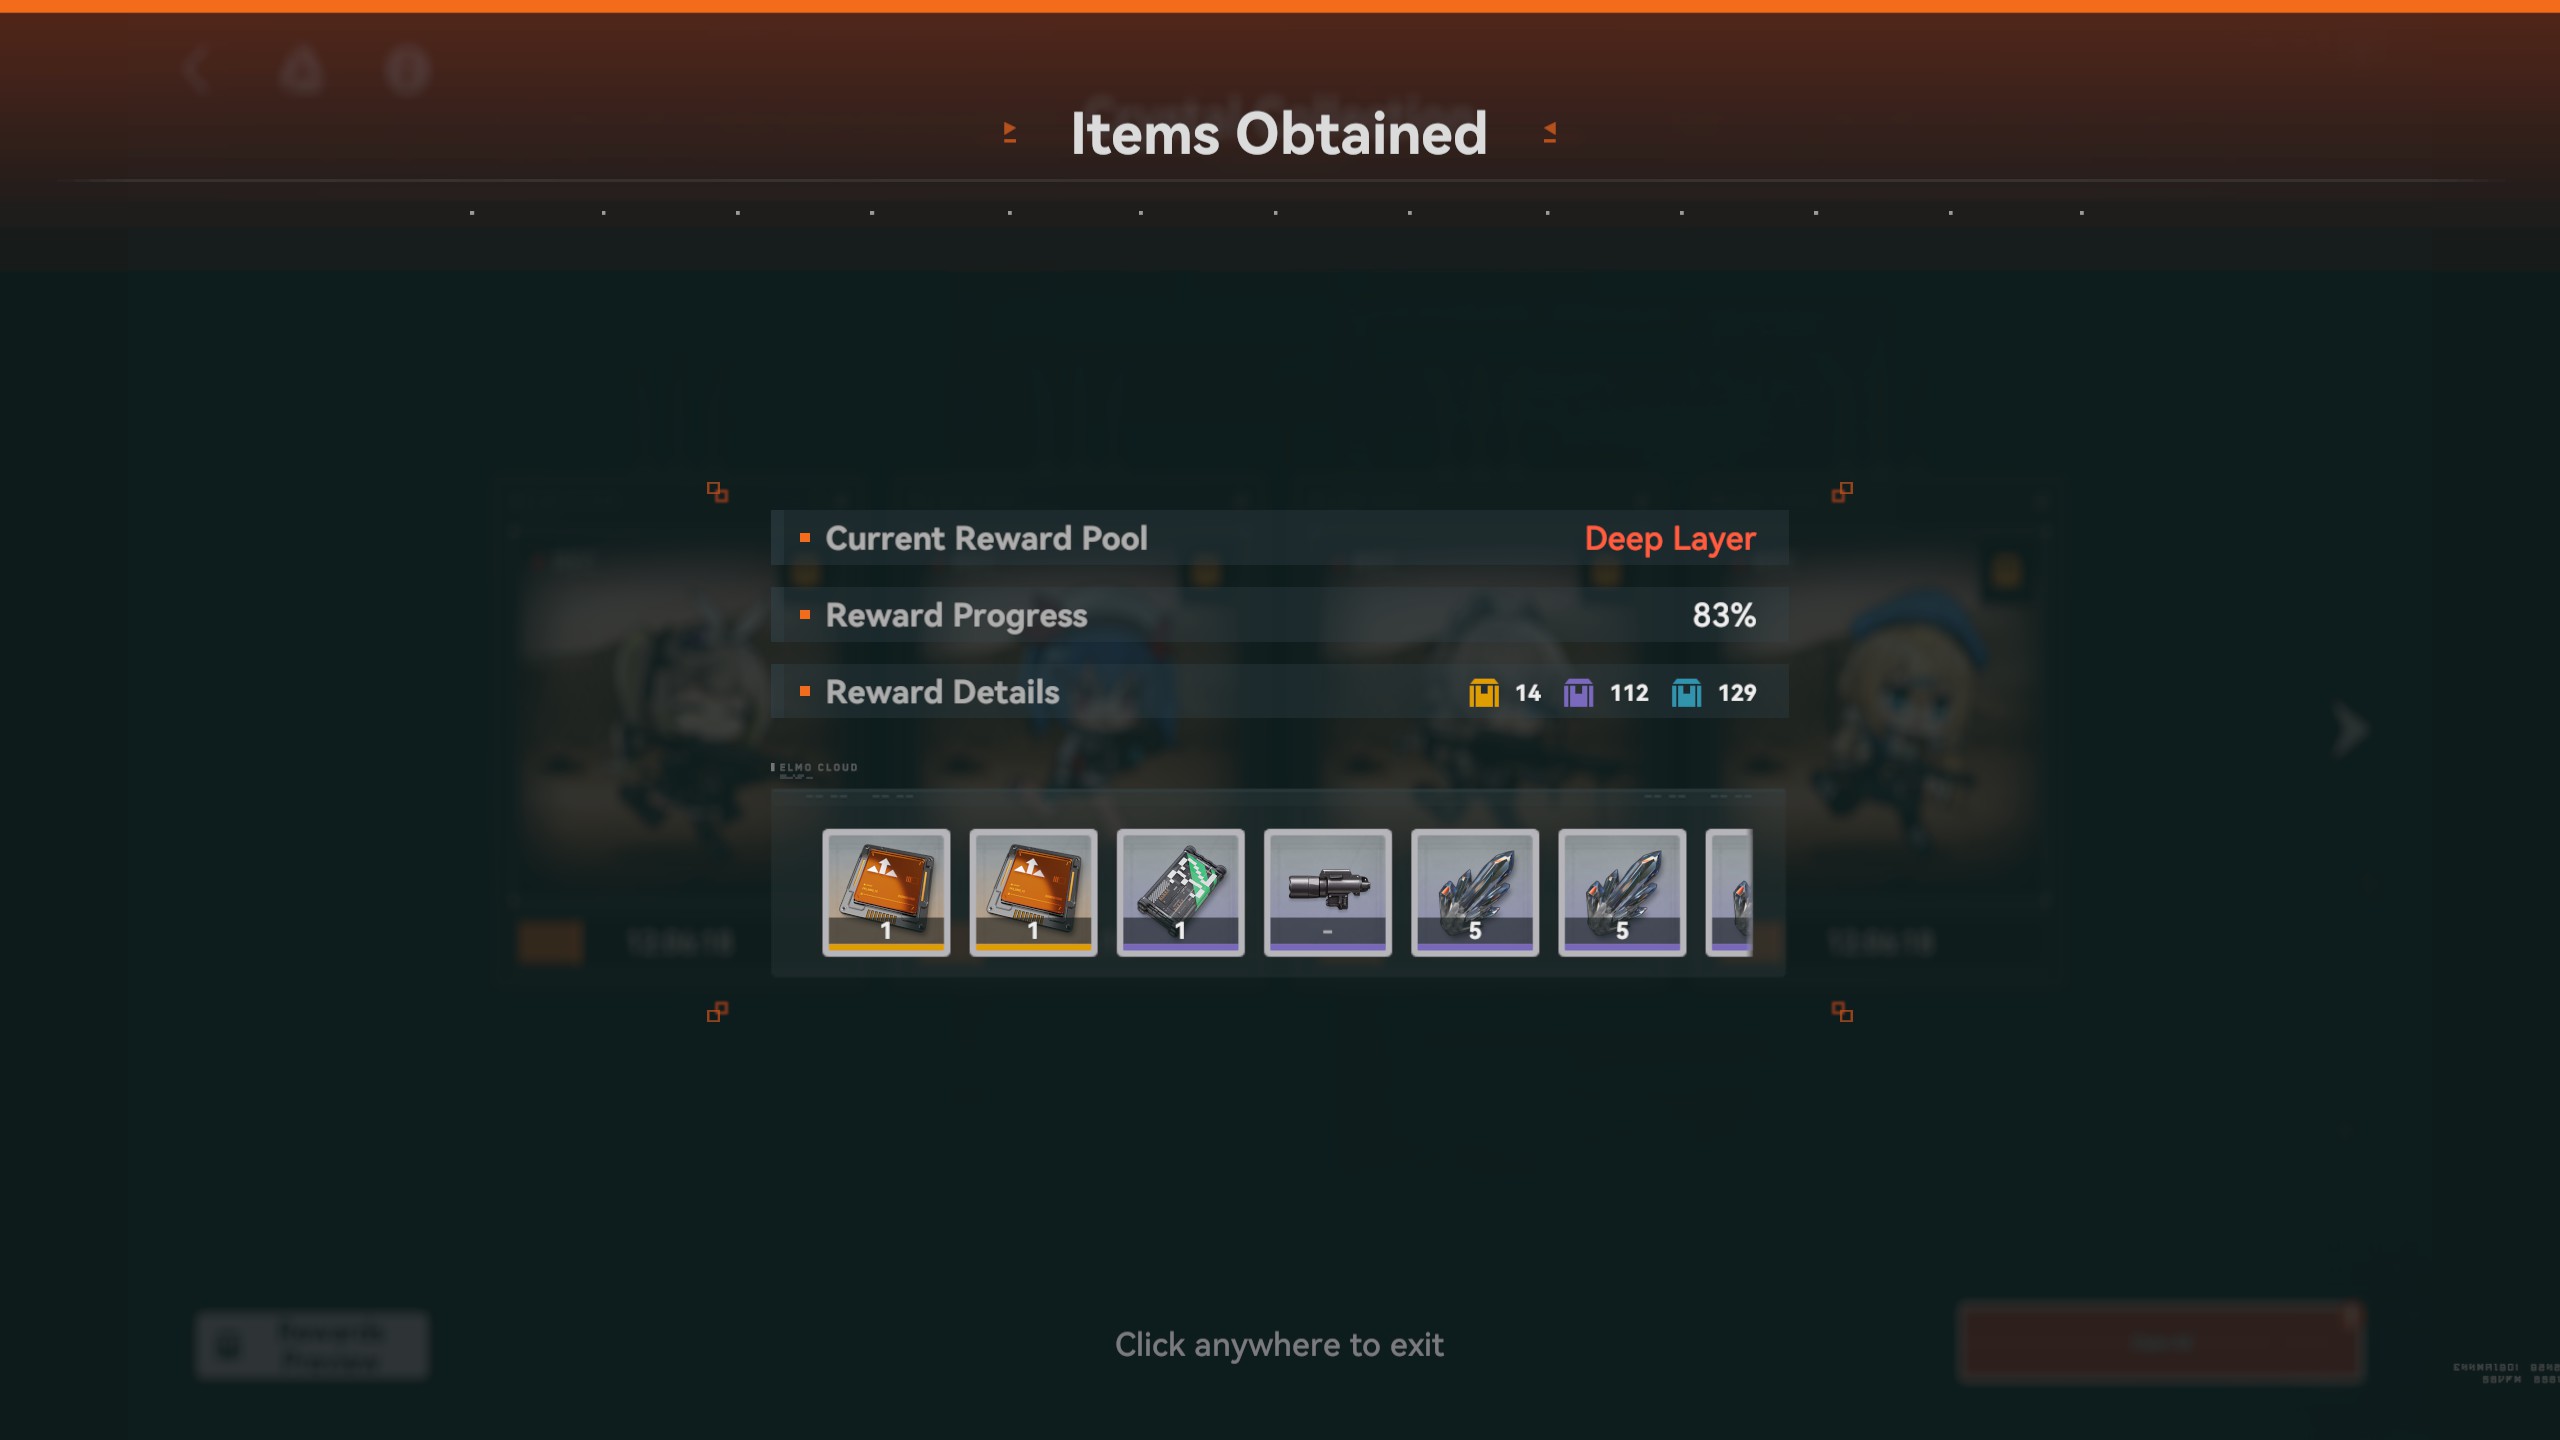Click the Click anywhere to exit text

pos(1279,1345)
